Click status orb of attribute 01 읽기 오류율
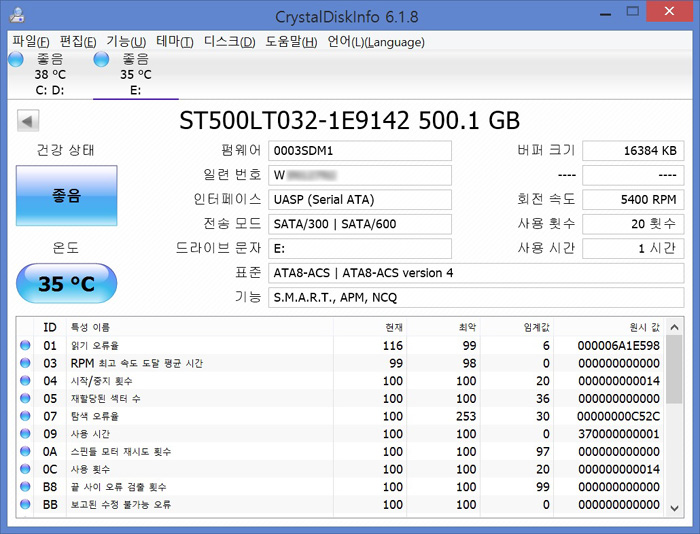 pos(25,345)
